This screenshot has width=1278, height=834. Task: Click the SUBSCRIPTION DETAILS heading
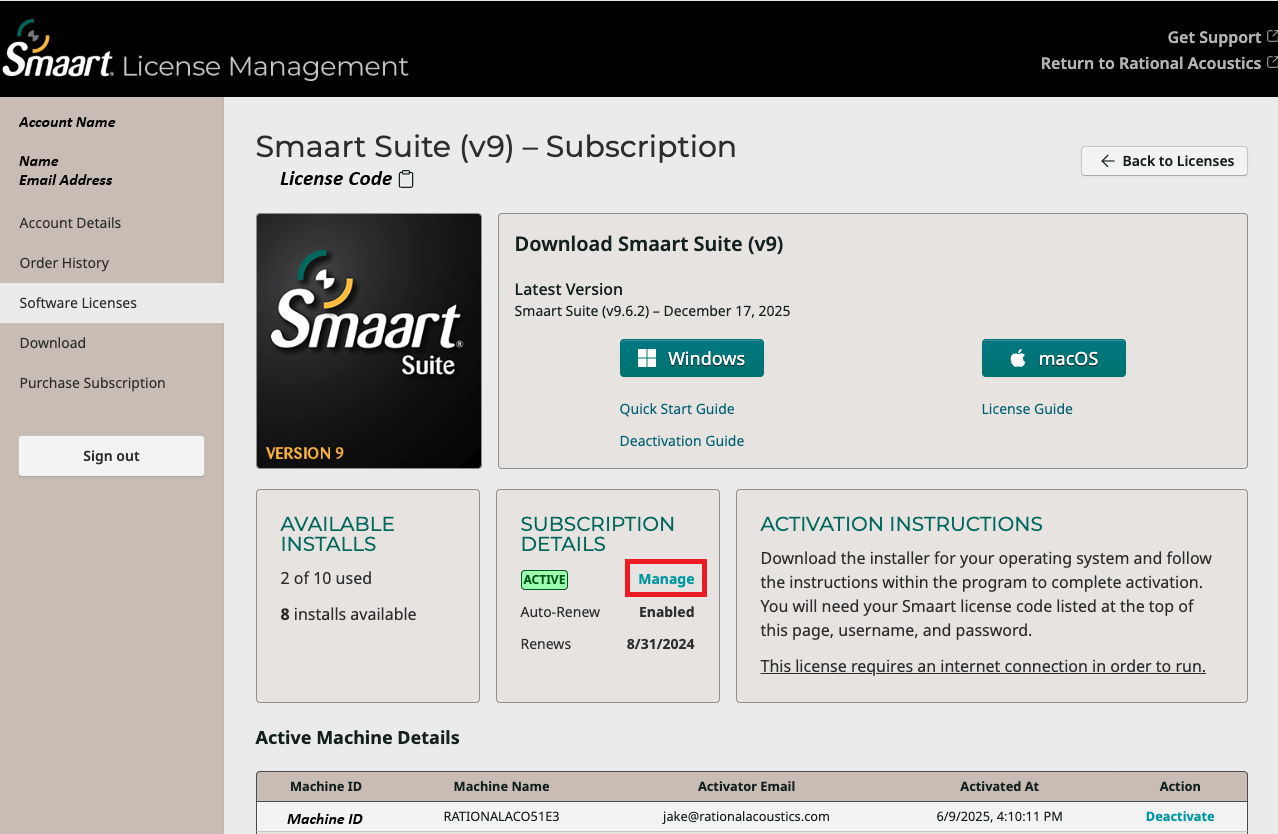[x=597, y=534]
